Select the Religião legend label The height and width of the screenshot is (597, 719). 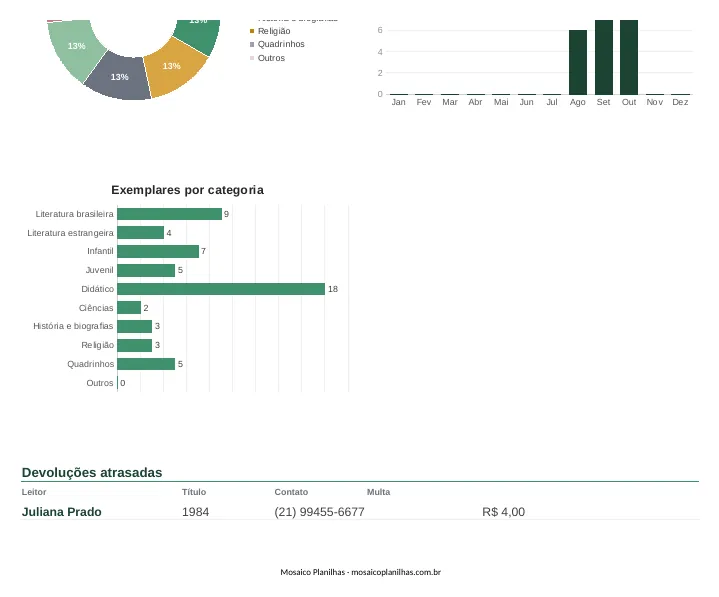point(274,31)
